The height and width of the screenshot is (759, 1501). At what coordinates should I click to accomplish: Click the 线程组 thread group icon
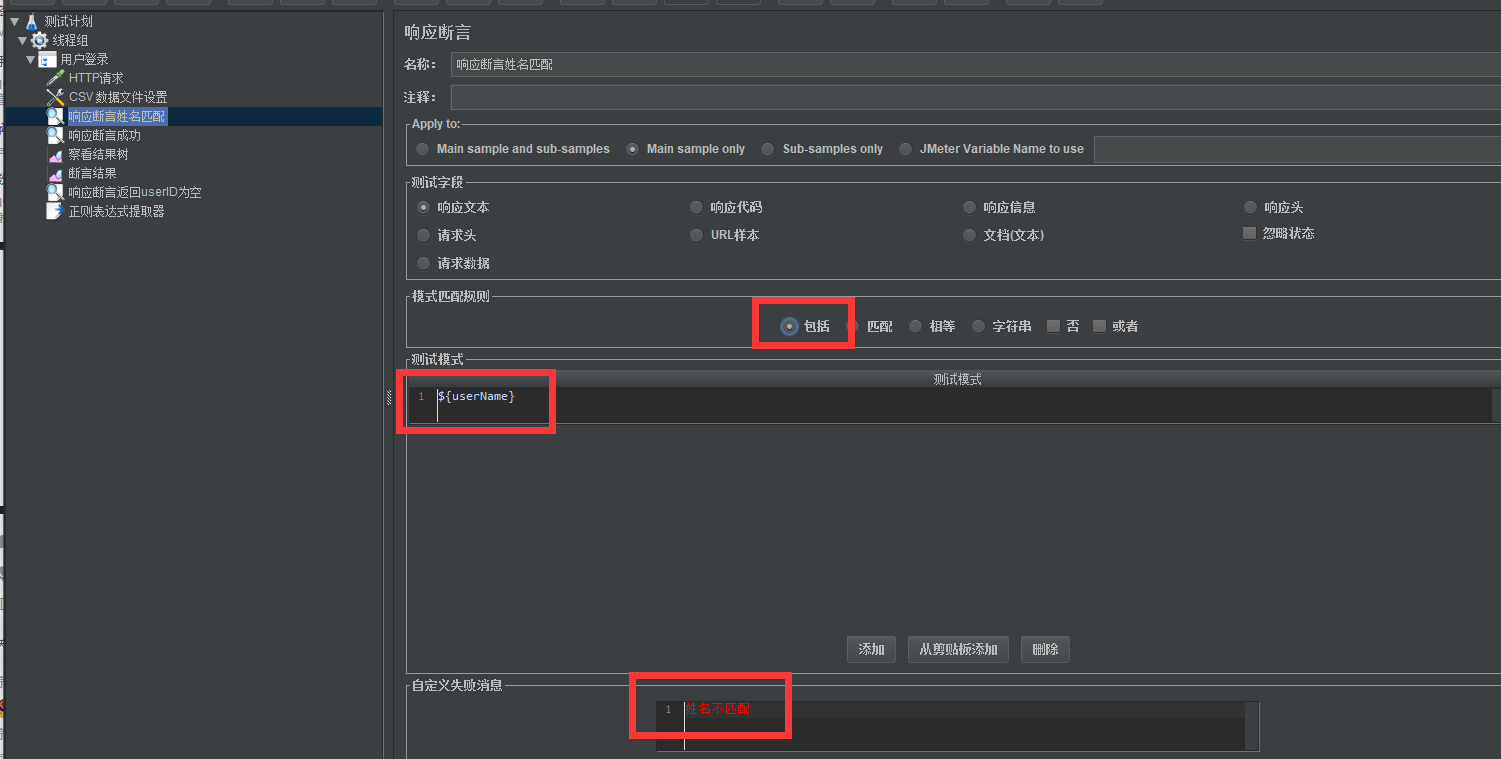[x=37, y=39]
